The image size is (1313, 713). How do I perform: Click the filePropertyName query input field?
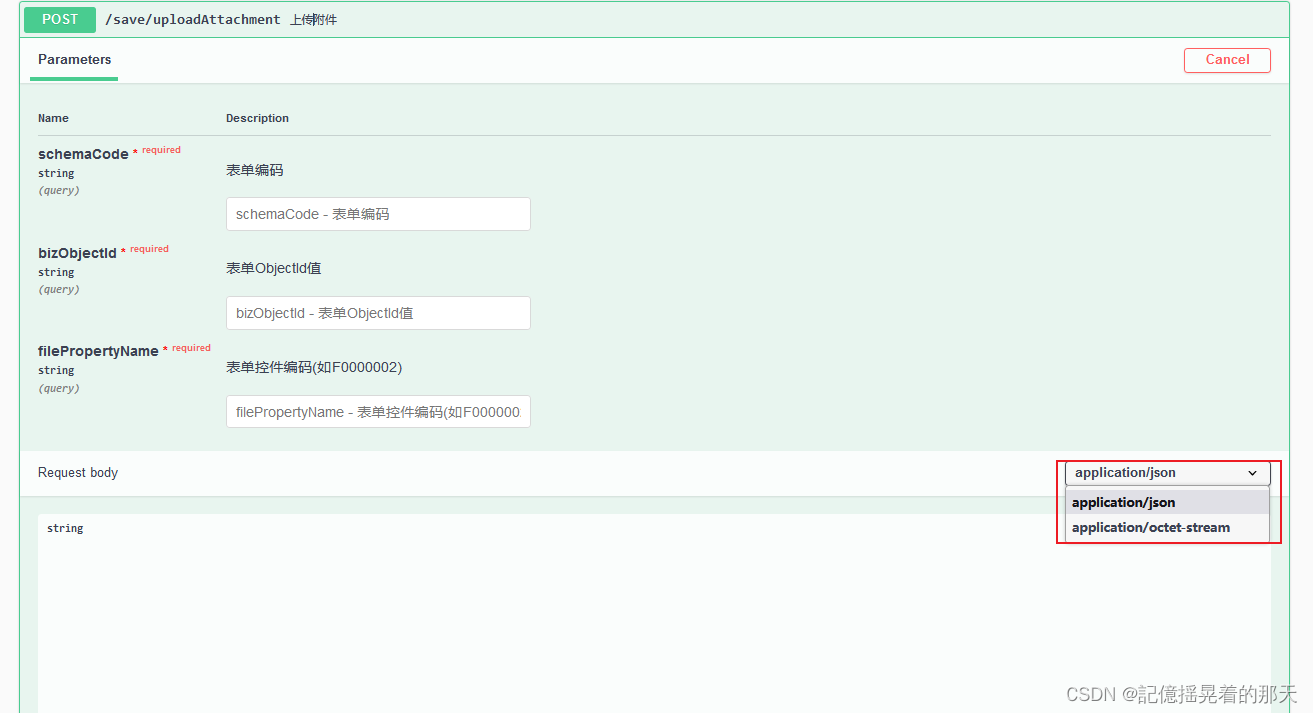tap(378, 411)
